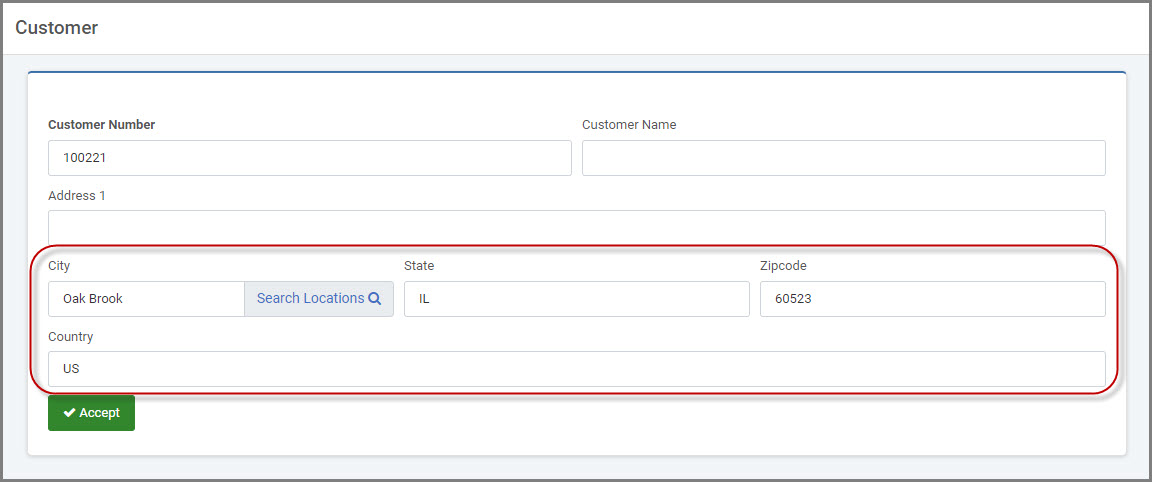Focus the State field containing IL
This screenshot has height=482, width=1152.
(x=577, y=299)
